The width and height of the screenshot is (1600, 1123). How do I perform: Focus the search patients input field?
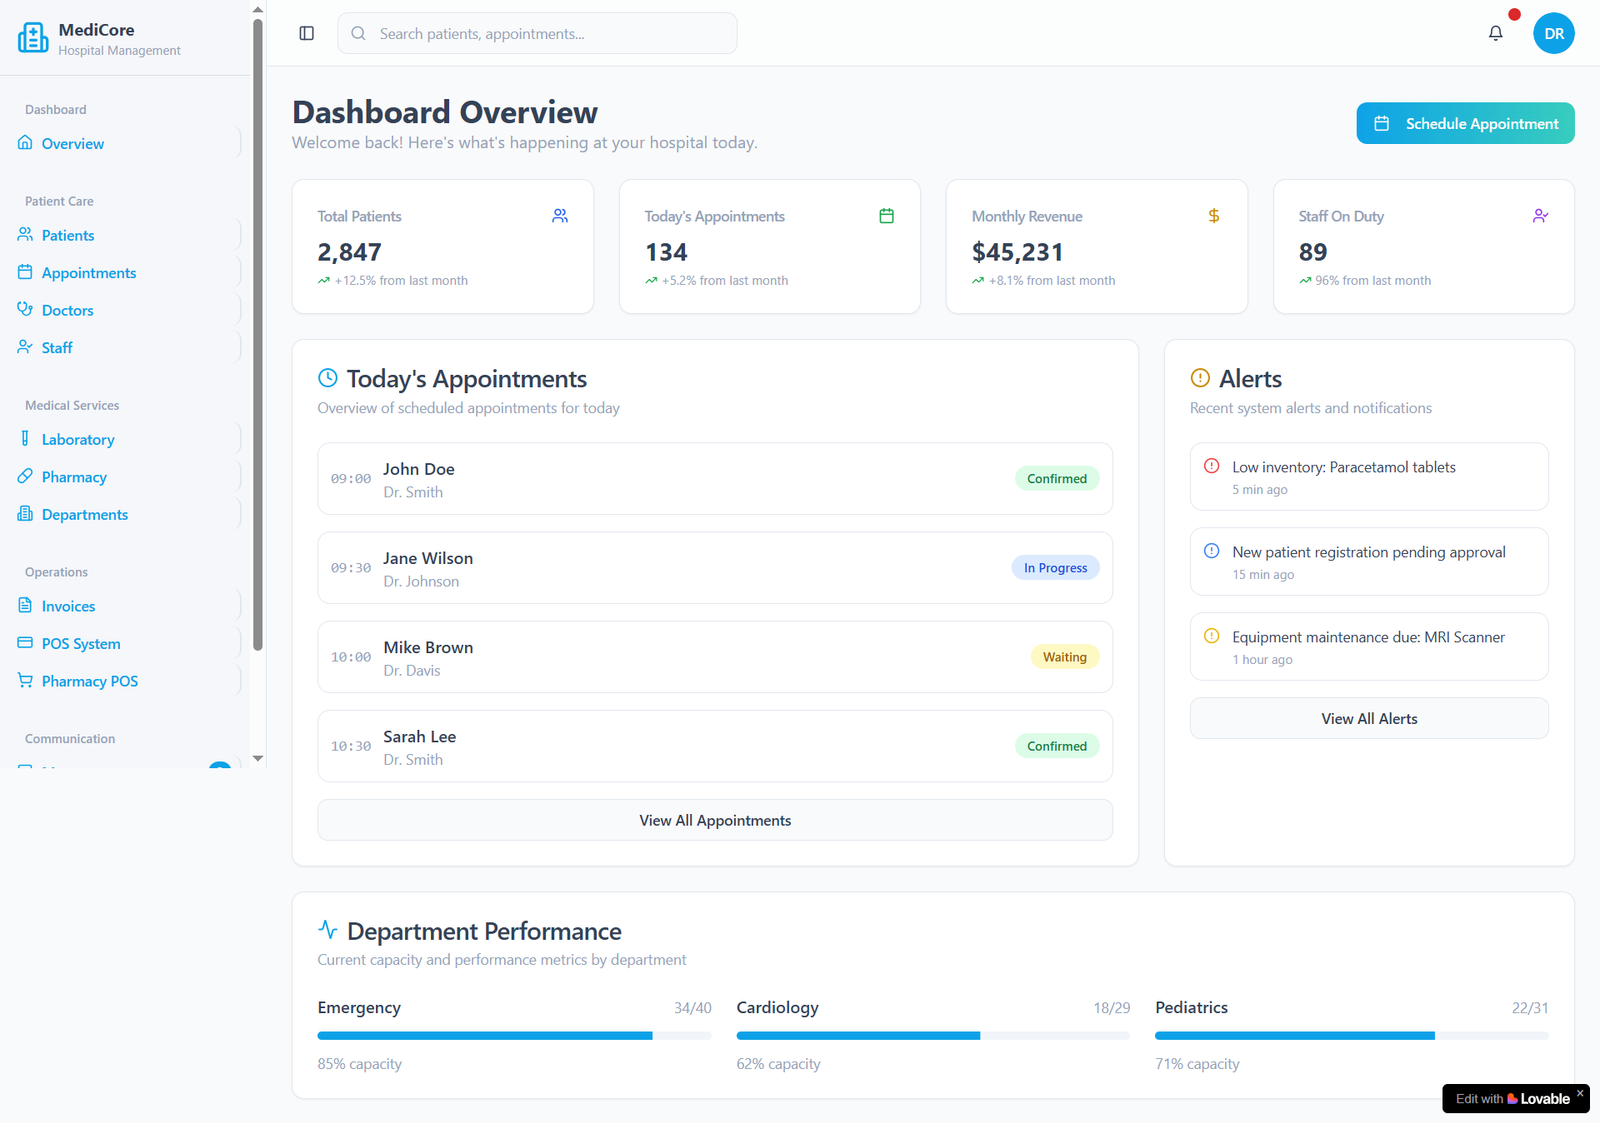pyautogui.click(x=550, y=33)
